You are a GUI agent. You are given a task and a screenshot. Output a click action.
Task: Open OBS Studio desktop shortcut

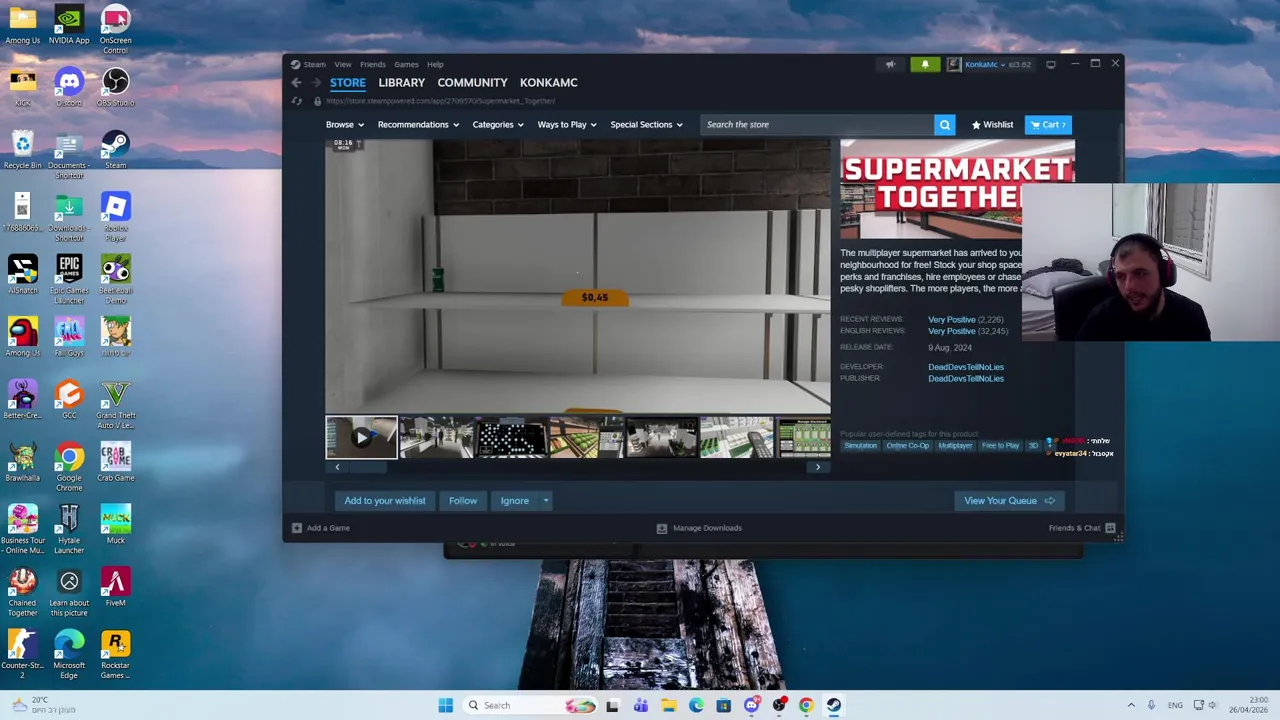(x=115, y=86)
